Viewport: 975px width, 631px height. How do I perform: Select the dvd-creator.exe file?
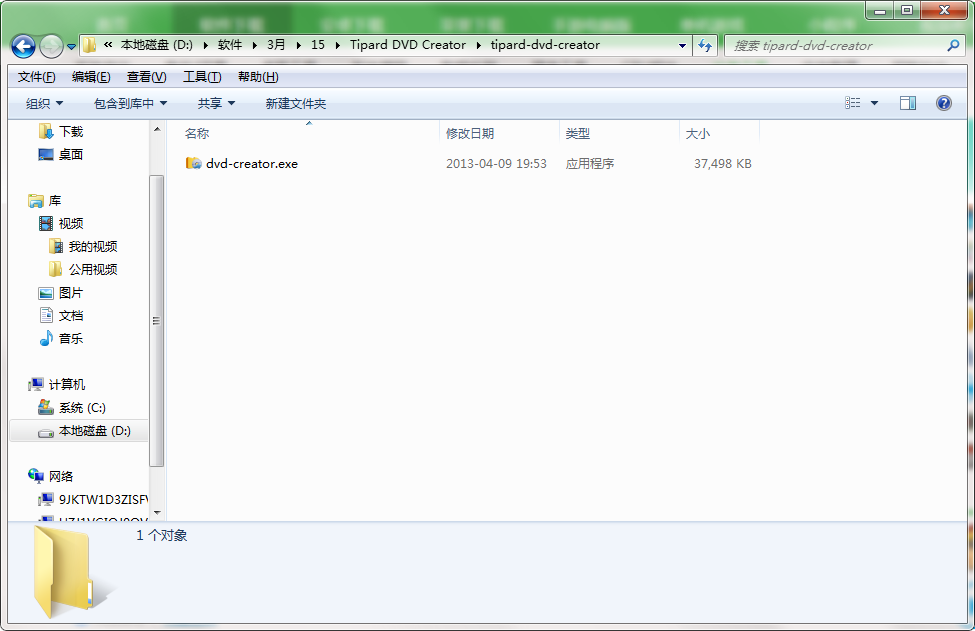(252, 164)
